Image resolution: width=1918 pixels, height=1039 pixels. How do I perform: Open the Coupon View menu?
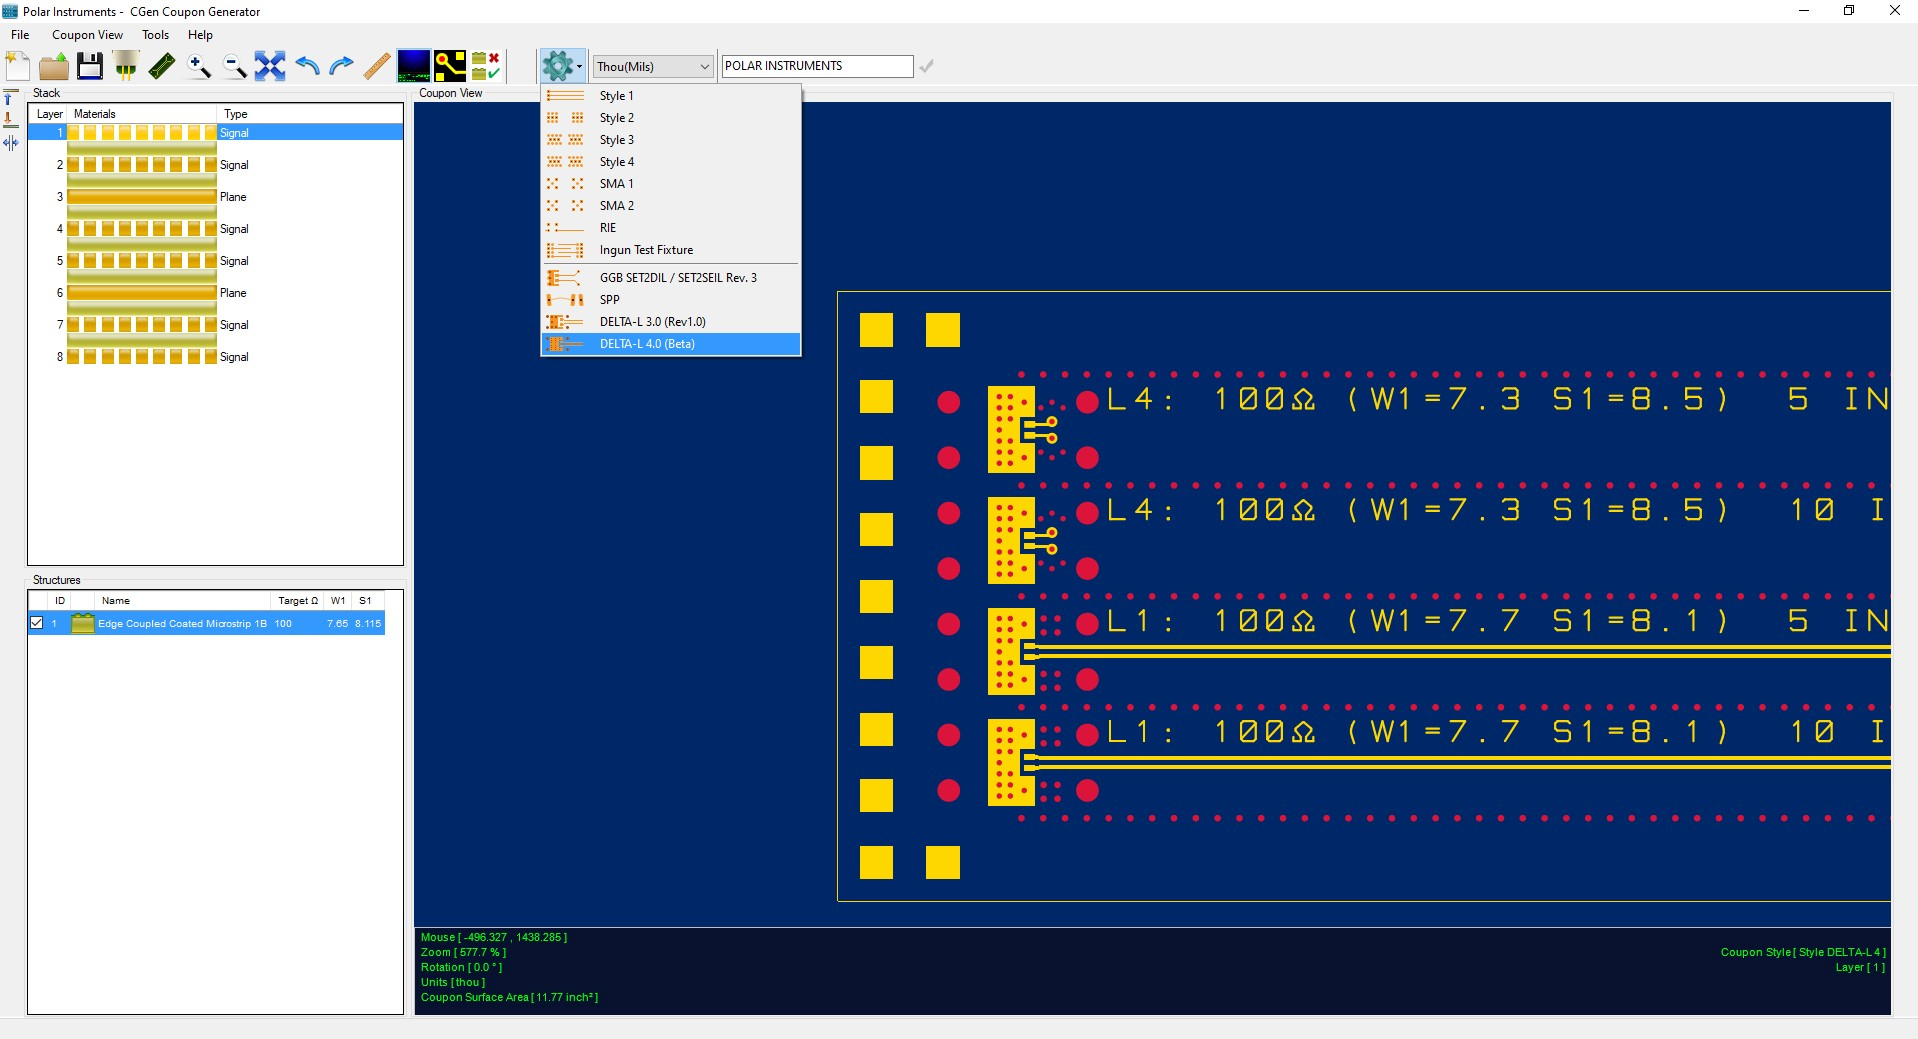point(87,35)
